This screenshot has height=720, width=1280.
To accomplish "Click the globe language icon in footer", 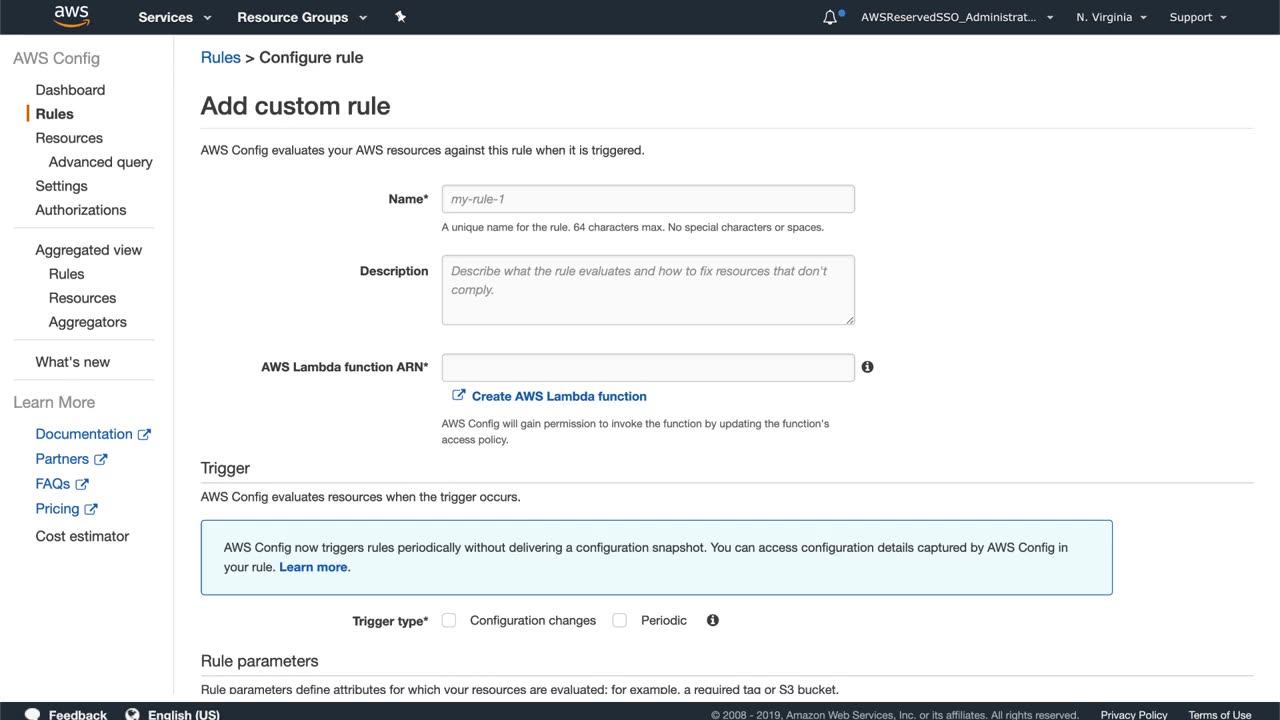I will (x=132, y=714).
